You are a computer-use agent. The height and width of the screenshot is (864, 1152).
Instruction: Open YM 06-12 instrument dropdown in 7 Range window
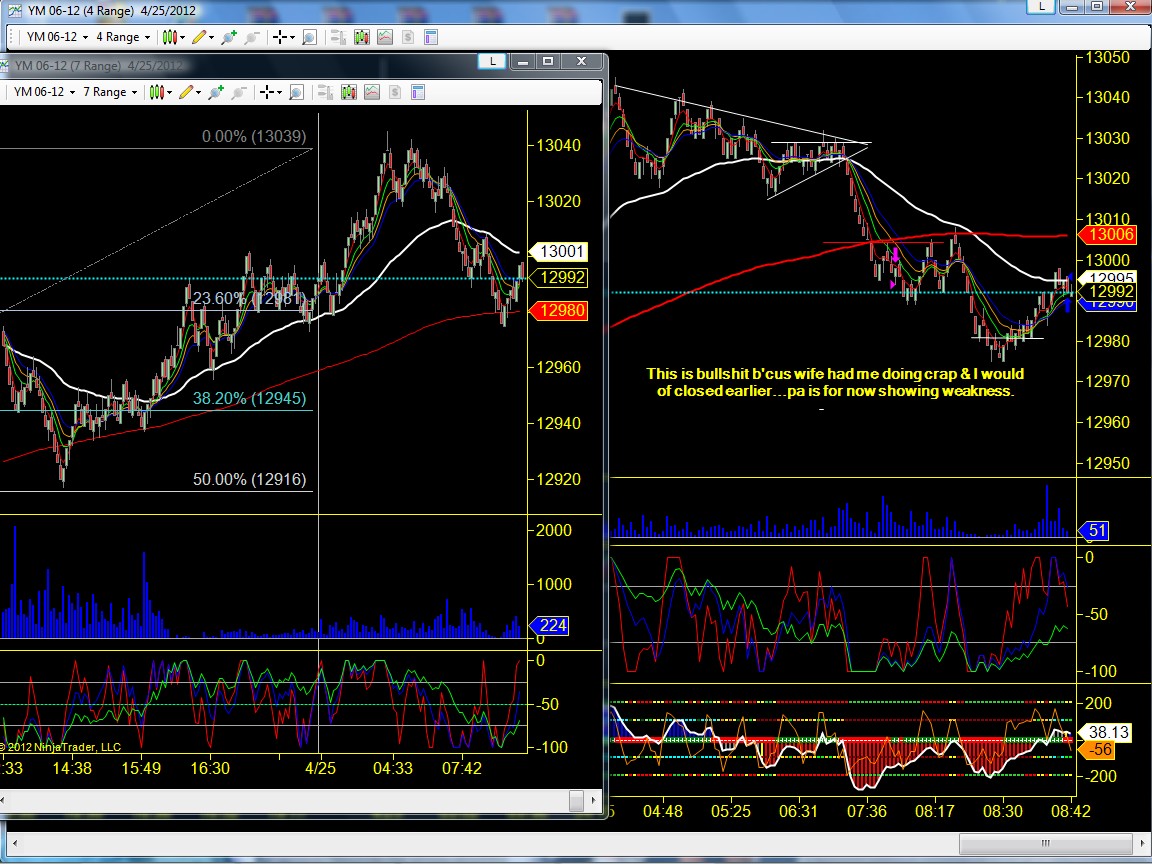pyautogui.click(x=44, y=92)
